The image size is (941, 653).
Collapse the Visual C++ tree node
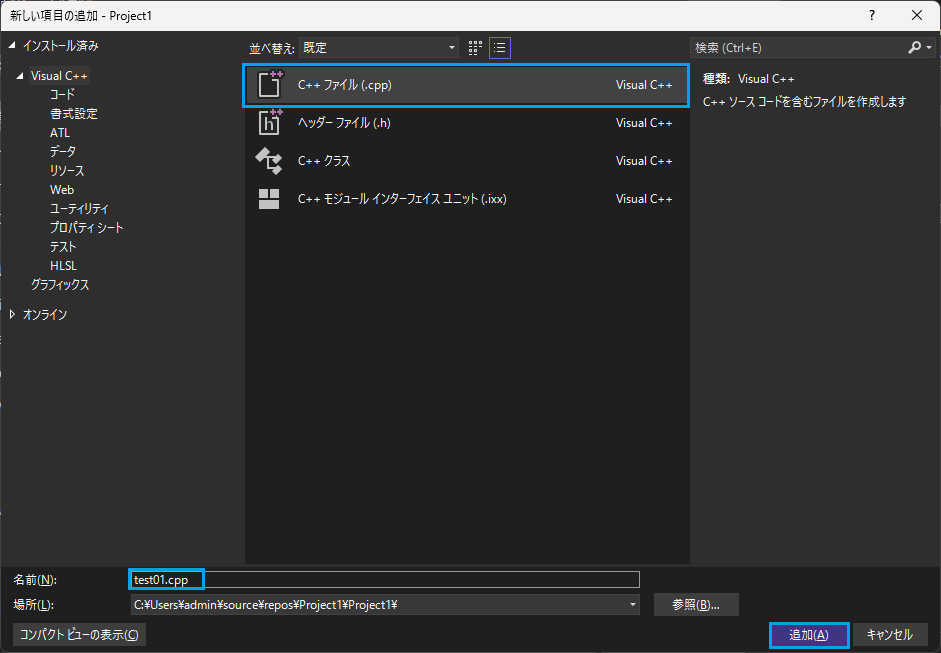pos(20,76)
